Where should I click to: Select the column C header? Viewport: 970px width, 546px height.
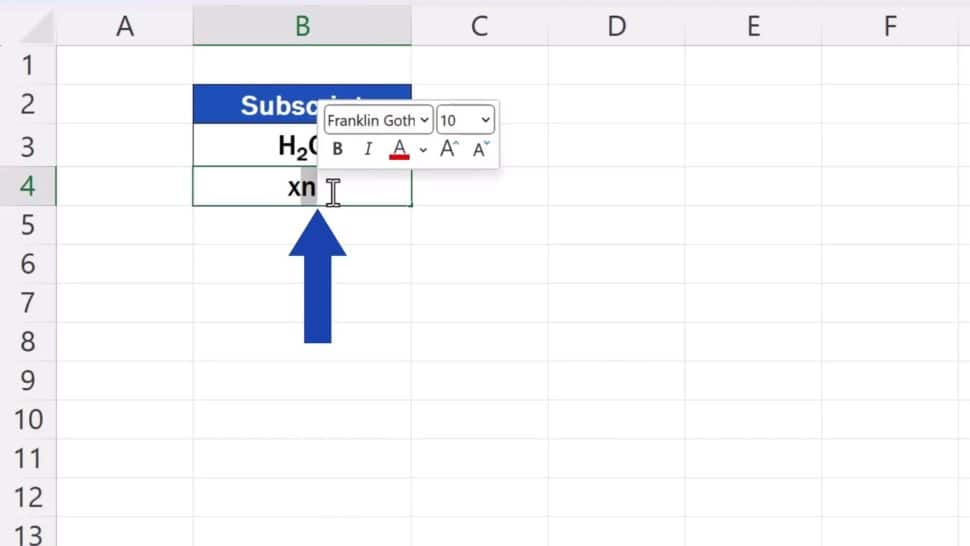point(479,26)
